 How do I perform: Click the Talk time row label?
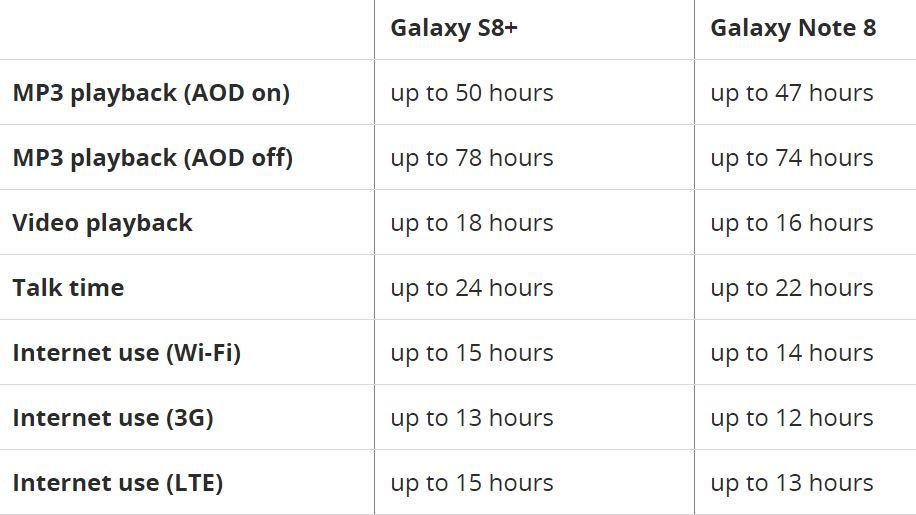[68, 288]
